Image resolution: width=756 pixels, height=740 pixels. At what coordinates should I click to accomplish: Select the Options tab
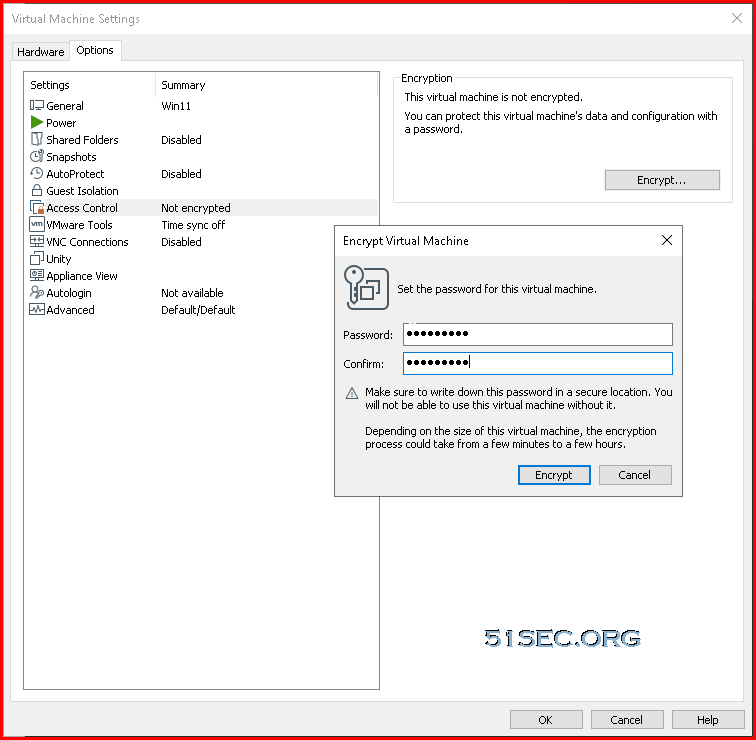point(95,50)
